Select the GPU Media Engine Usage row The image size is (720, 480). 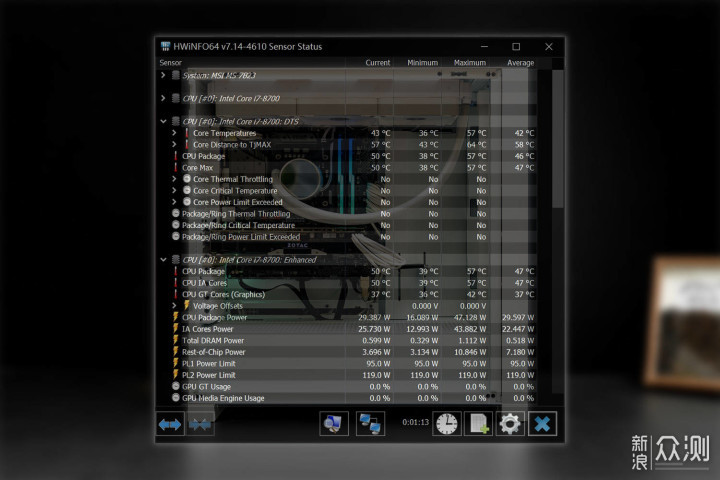tap(354, 398)
